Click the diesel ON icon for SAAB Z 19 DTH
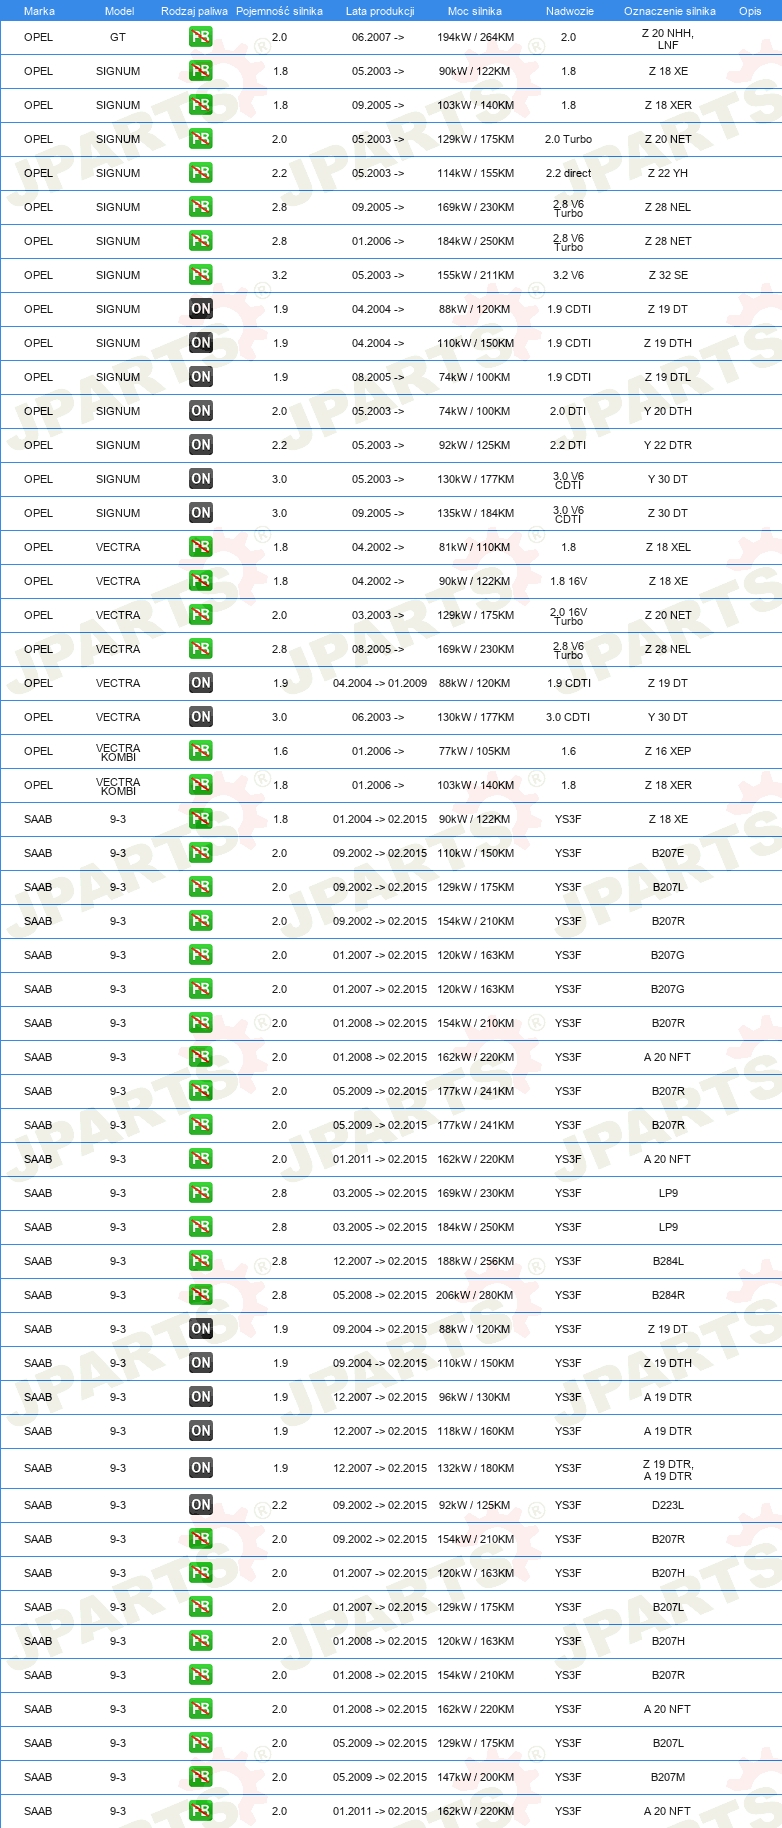Image resolution: width=782 pixels, height=1828 pixels. pyautogui.click(x=201, y=1363)
